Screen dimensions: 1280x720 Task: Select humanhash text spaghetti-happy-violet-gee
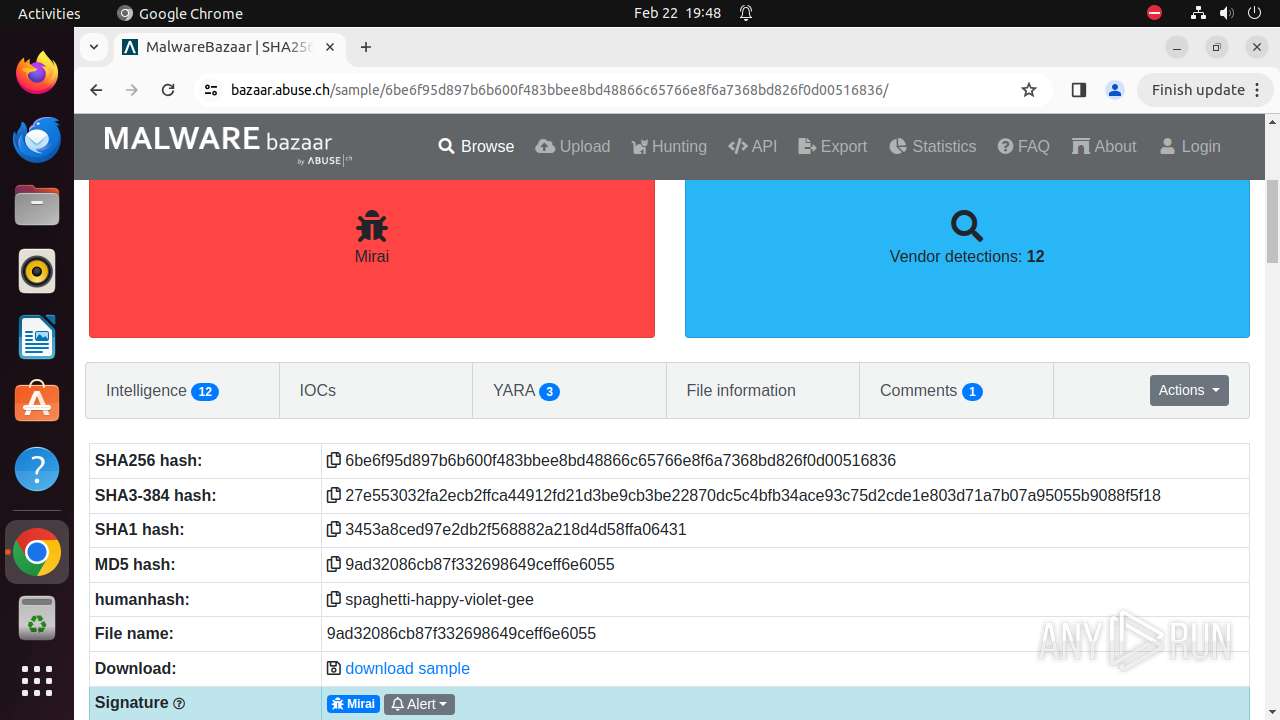439,600
